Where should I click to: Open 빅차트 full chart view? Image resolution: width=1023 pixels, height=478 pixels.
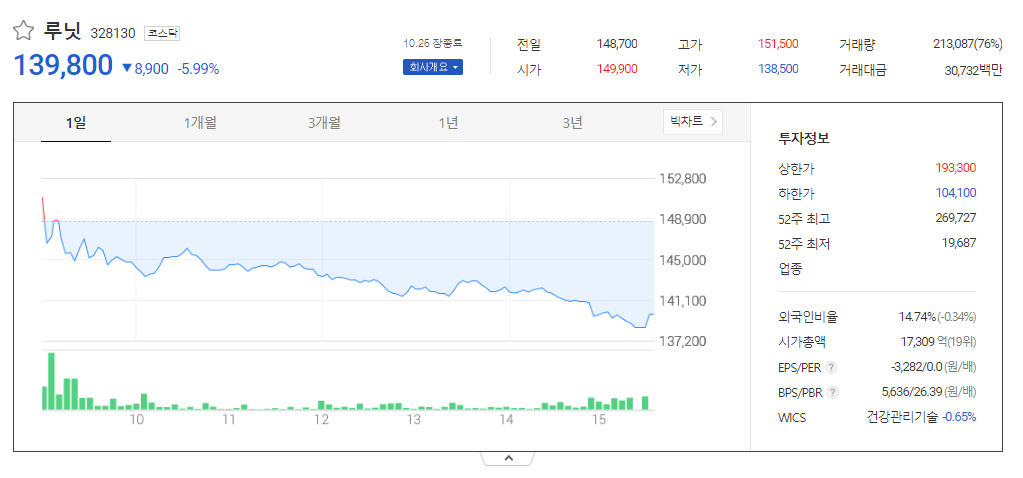[693, 121]
